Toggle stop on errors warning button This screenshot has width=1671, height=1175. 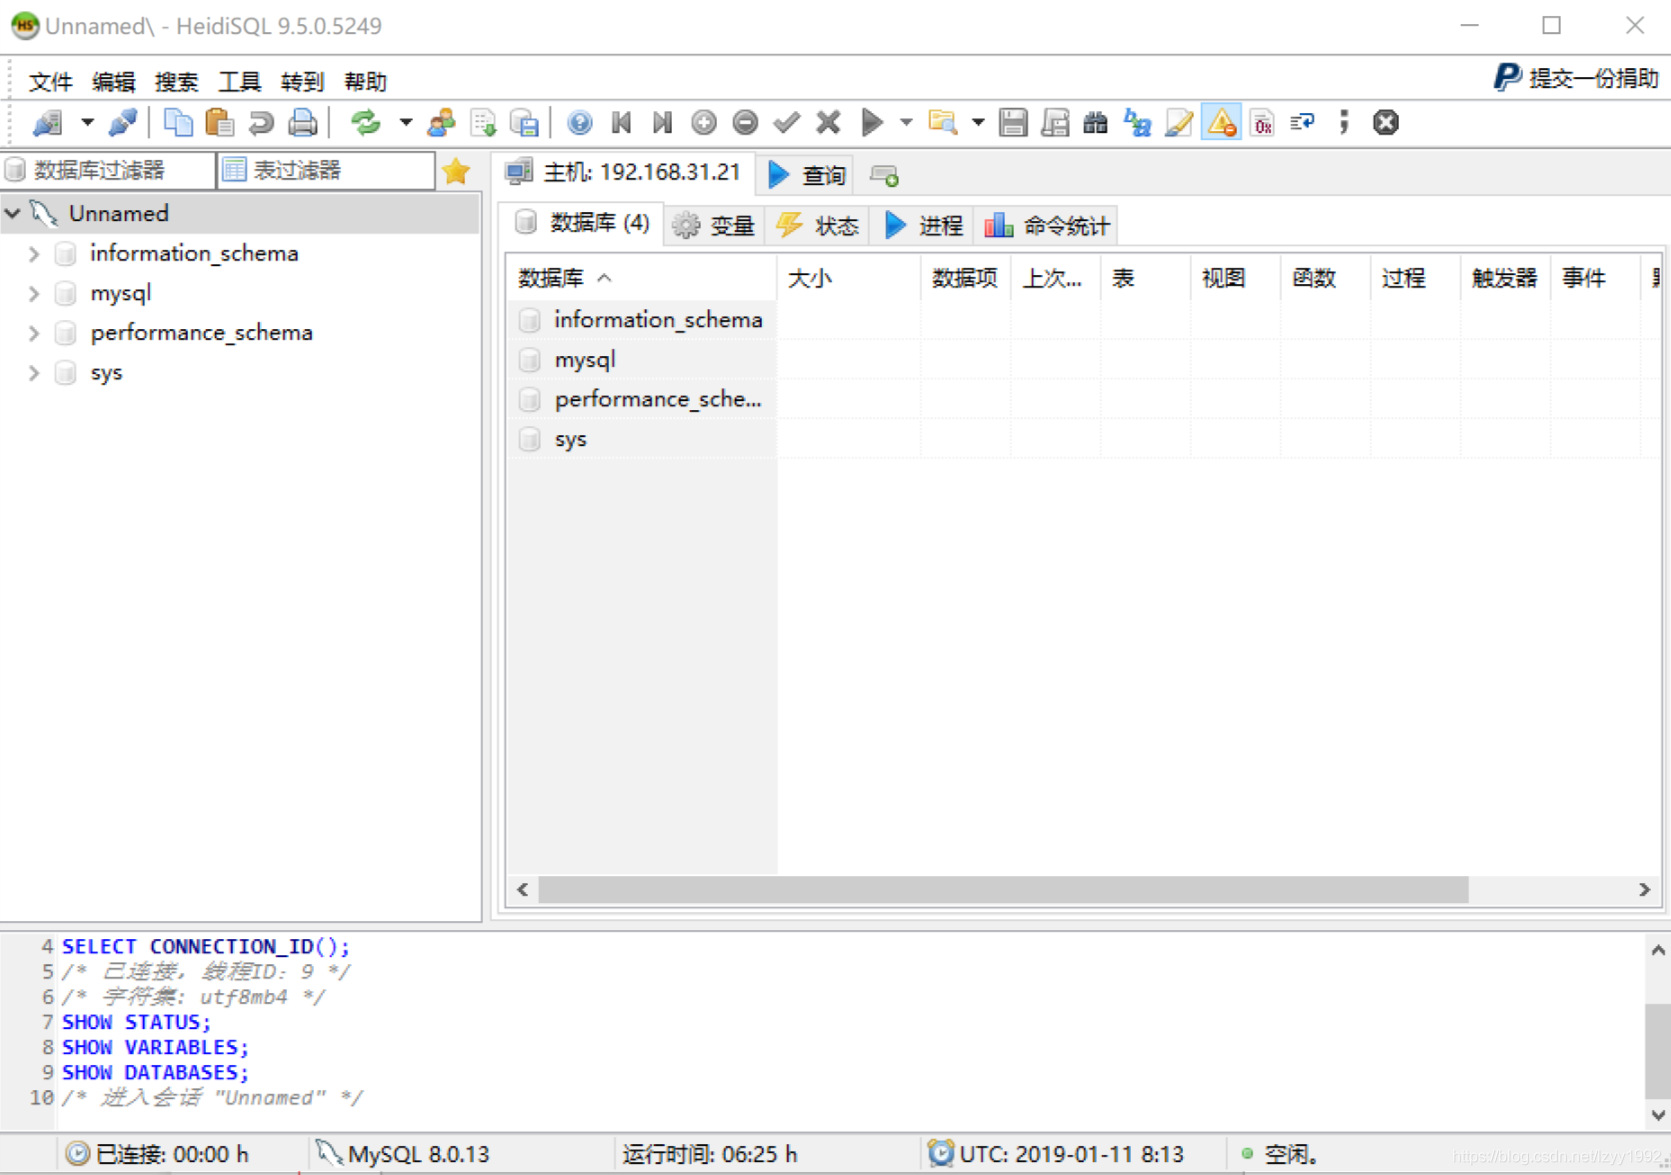[1221, 123]
